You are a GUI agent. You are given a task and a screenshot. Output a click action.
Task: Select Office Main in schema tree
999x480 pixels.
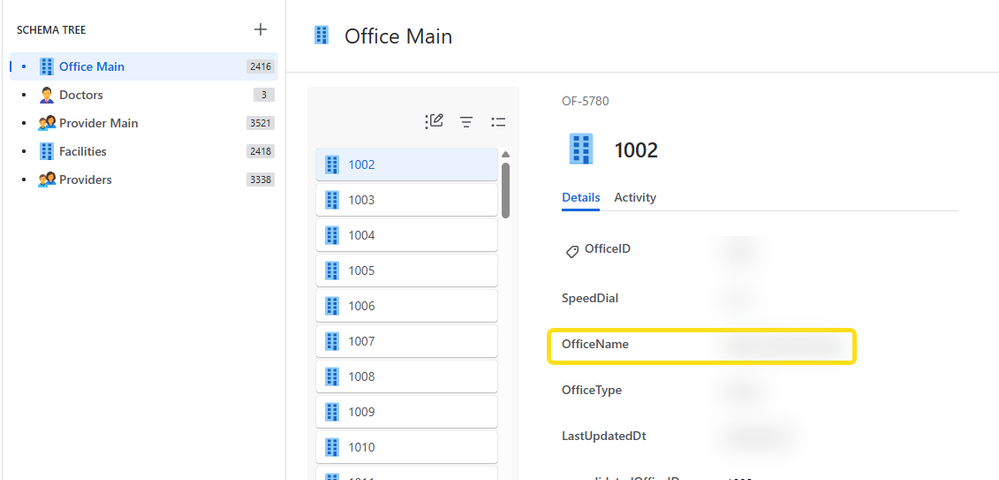[92, 67]
